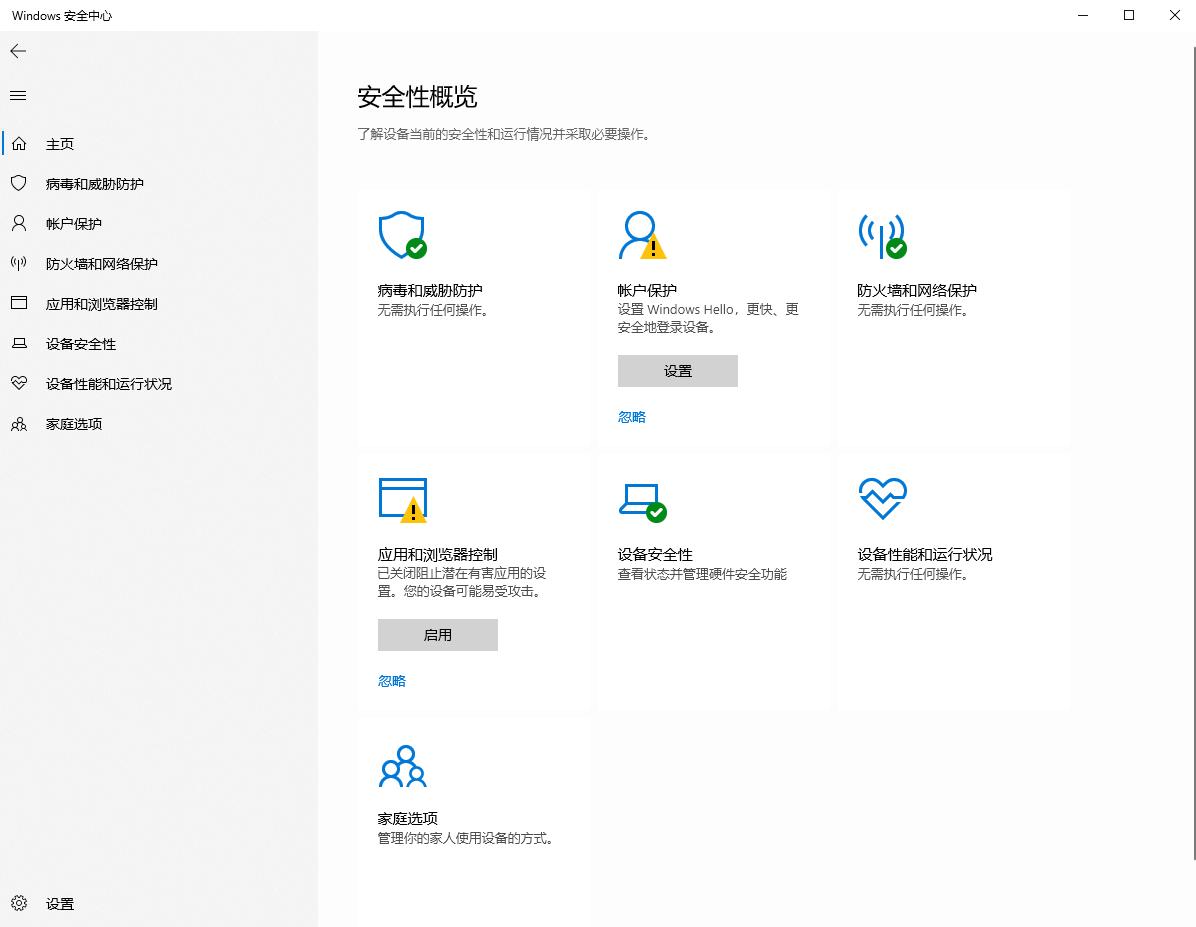Select the 防火墙和网络保护 firewall icon
Screen dimensions: 1196x927
click(884, 235)
